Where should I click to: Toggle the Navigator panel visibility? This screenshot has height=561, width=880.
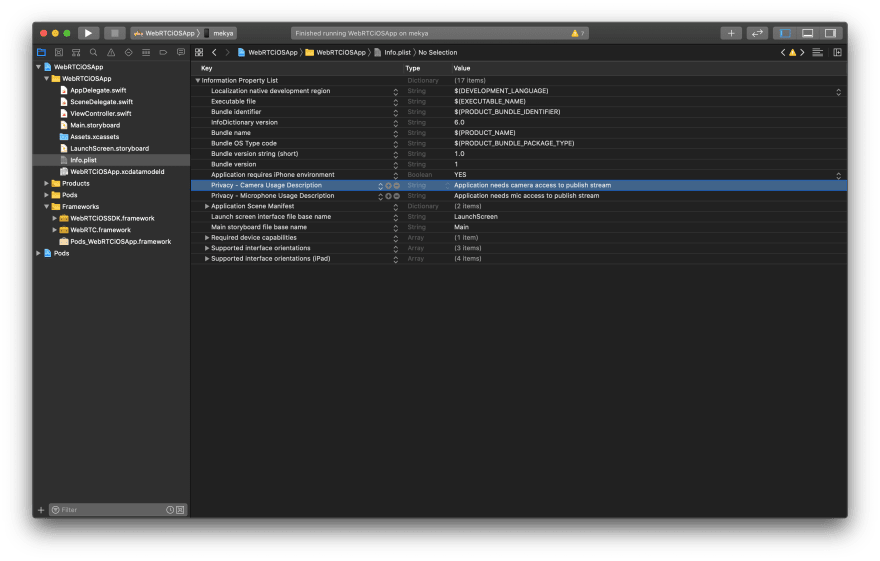point(785,33)
